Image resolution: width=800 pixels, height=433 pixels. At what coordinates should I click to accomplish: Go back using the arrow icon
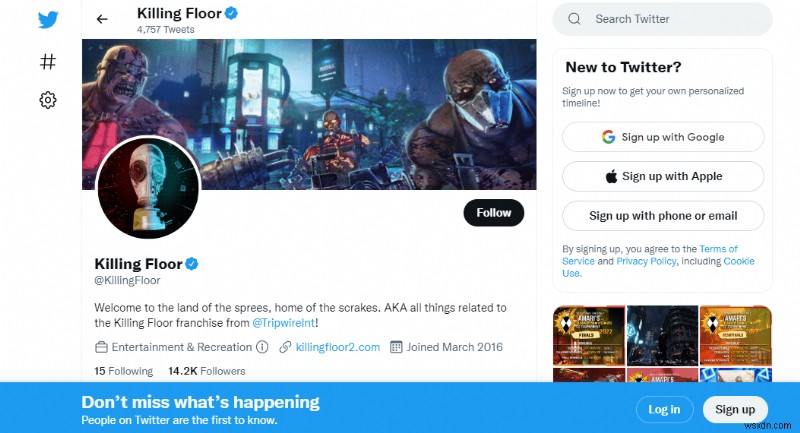click(x=102, y=19)
